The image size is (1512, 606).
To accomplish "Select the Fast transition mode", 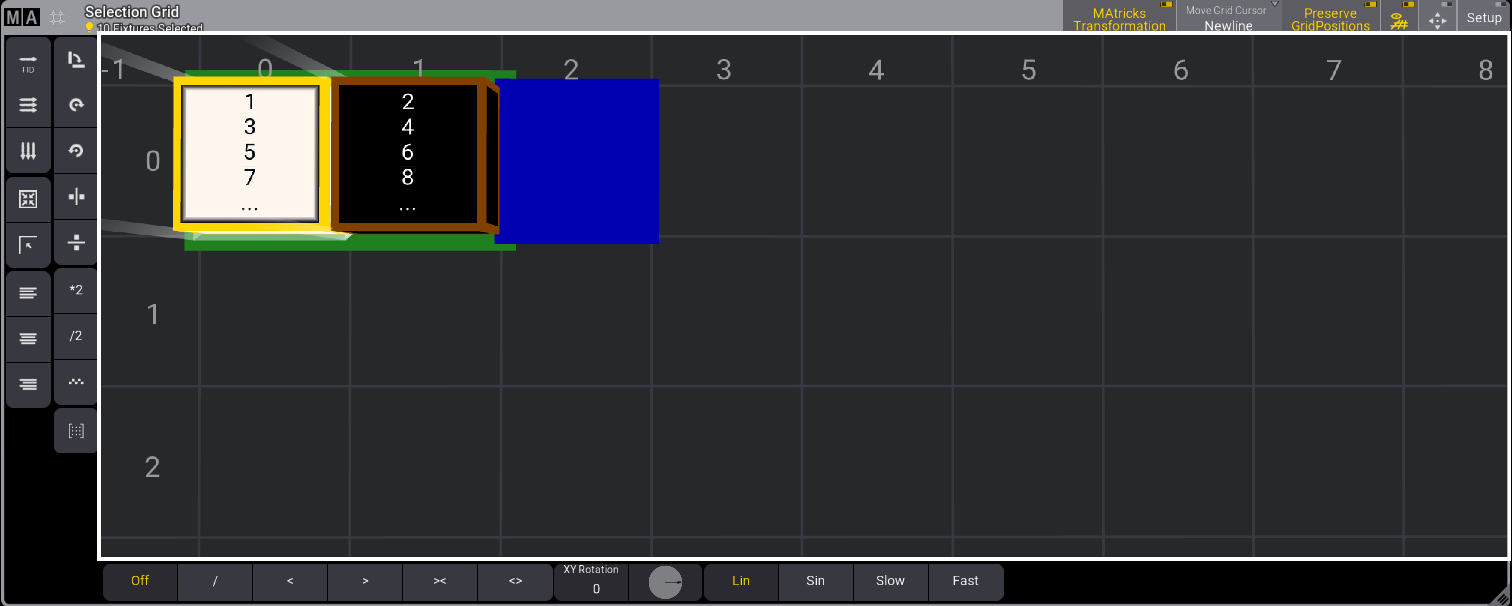I will point(965,581).
